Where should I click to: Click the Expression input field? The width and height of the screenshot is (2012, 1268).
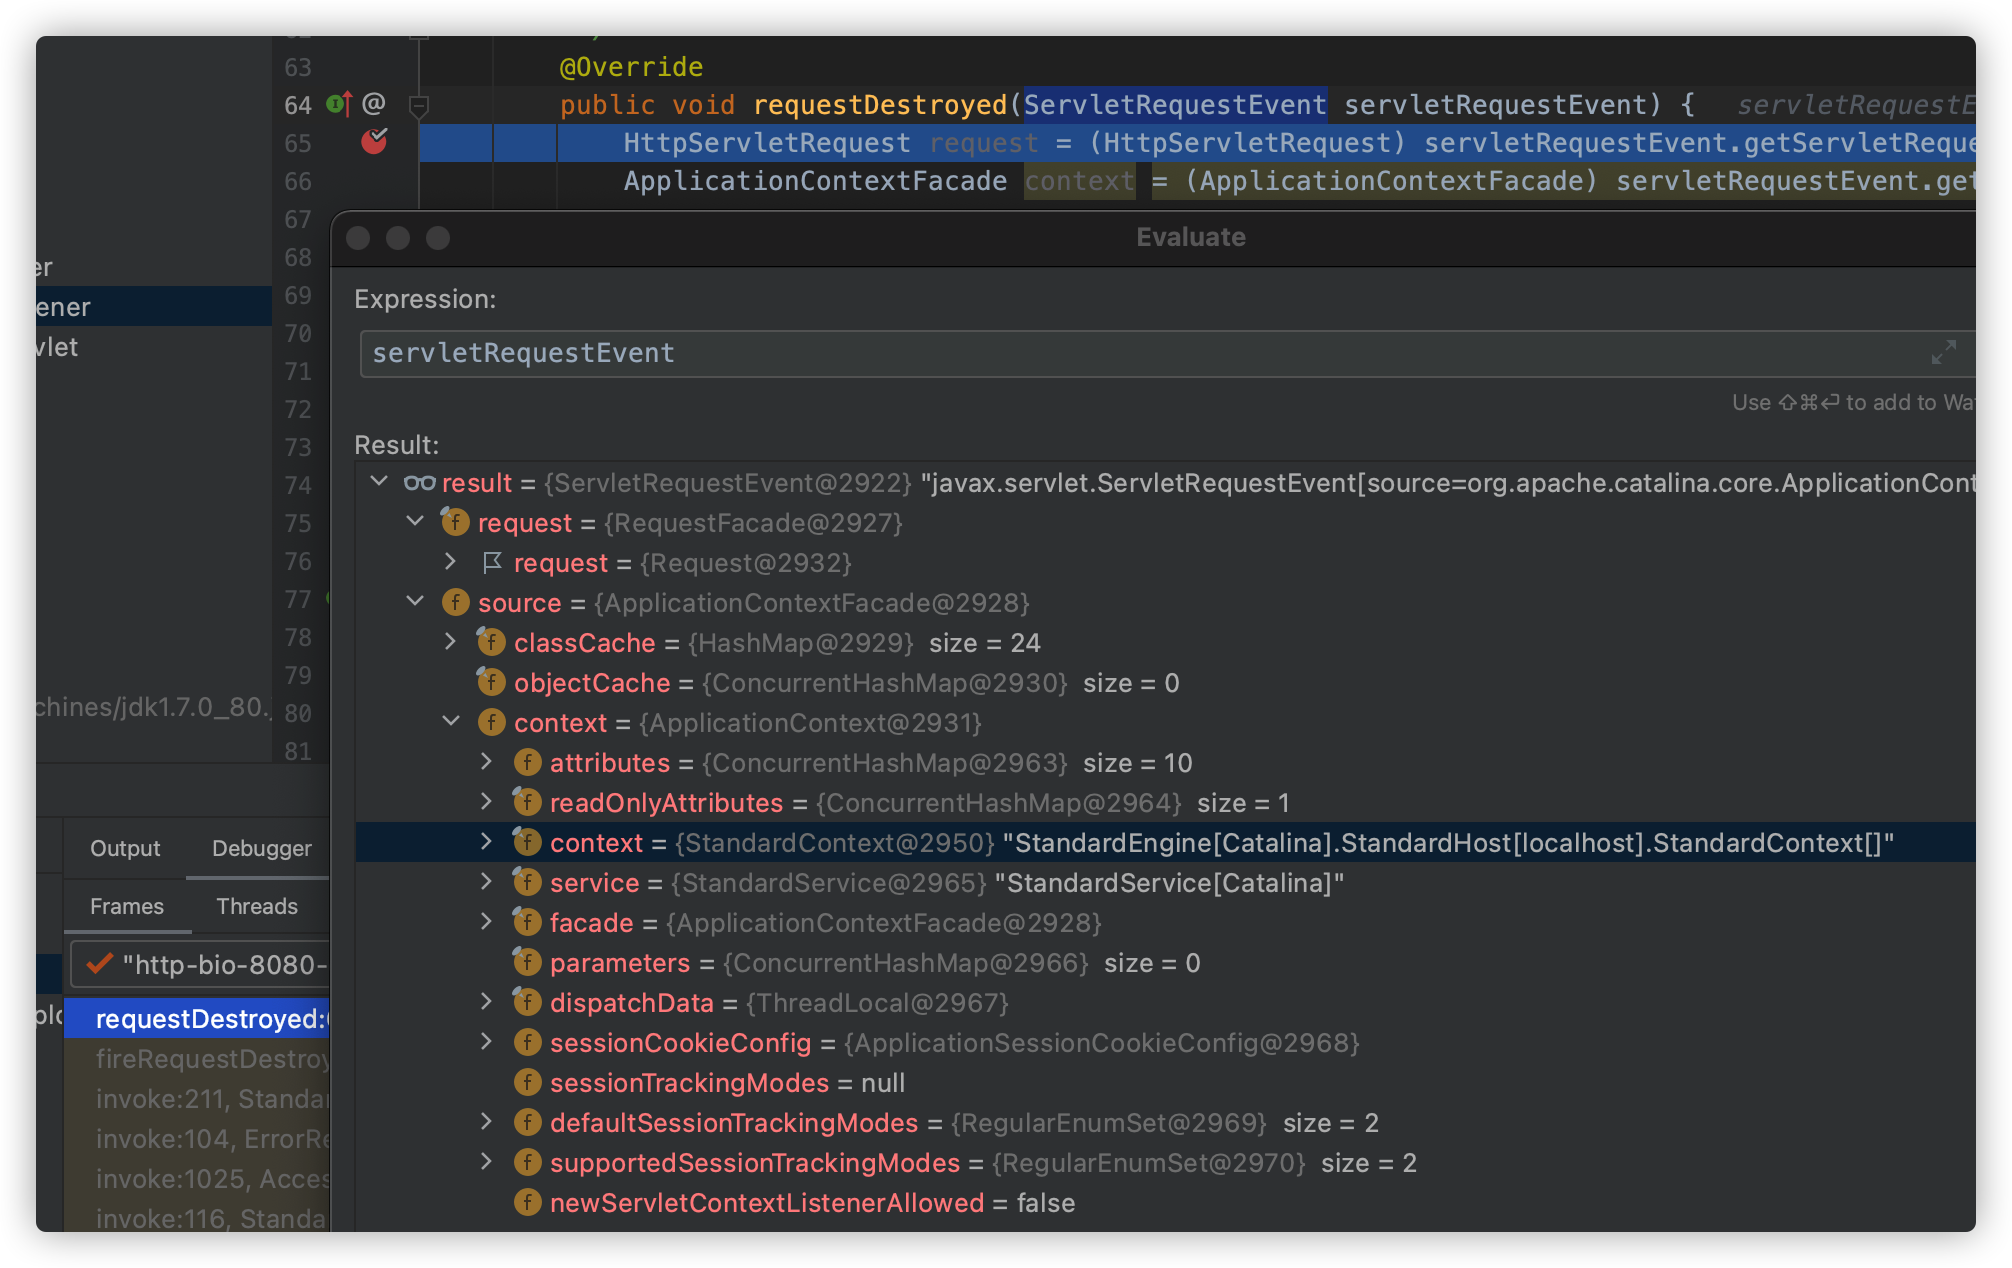[1100, 353]
